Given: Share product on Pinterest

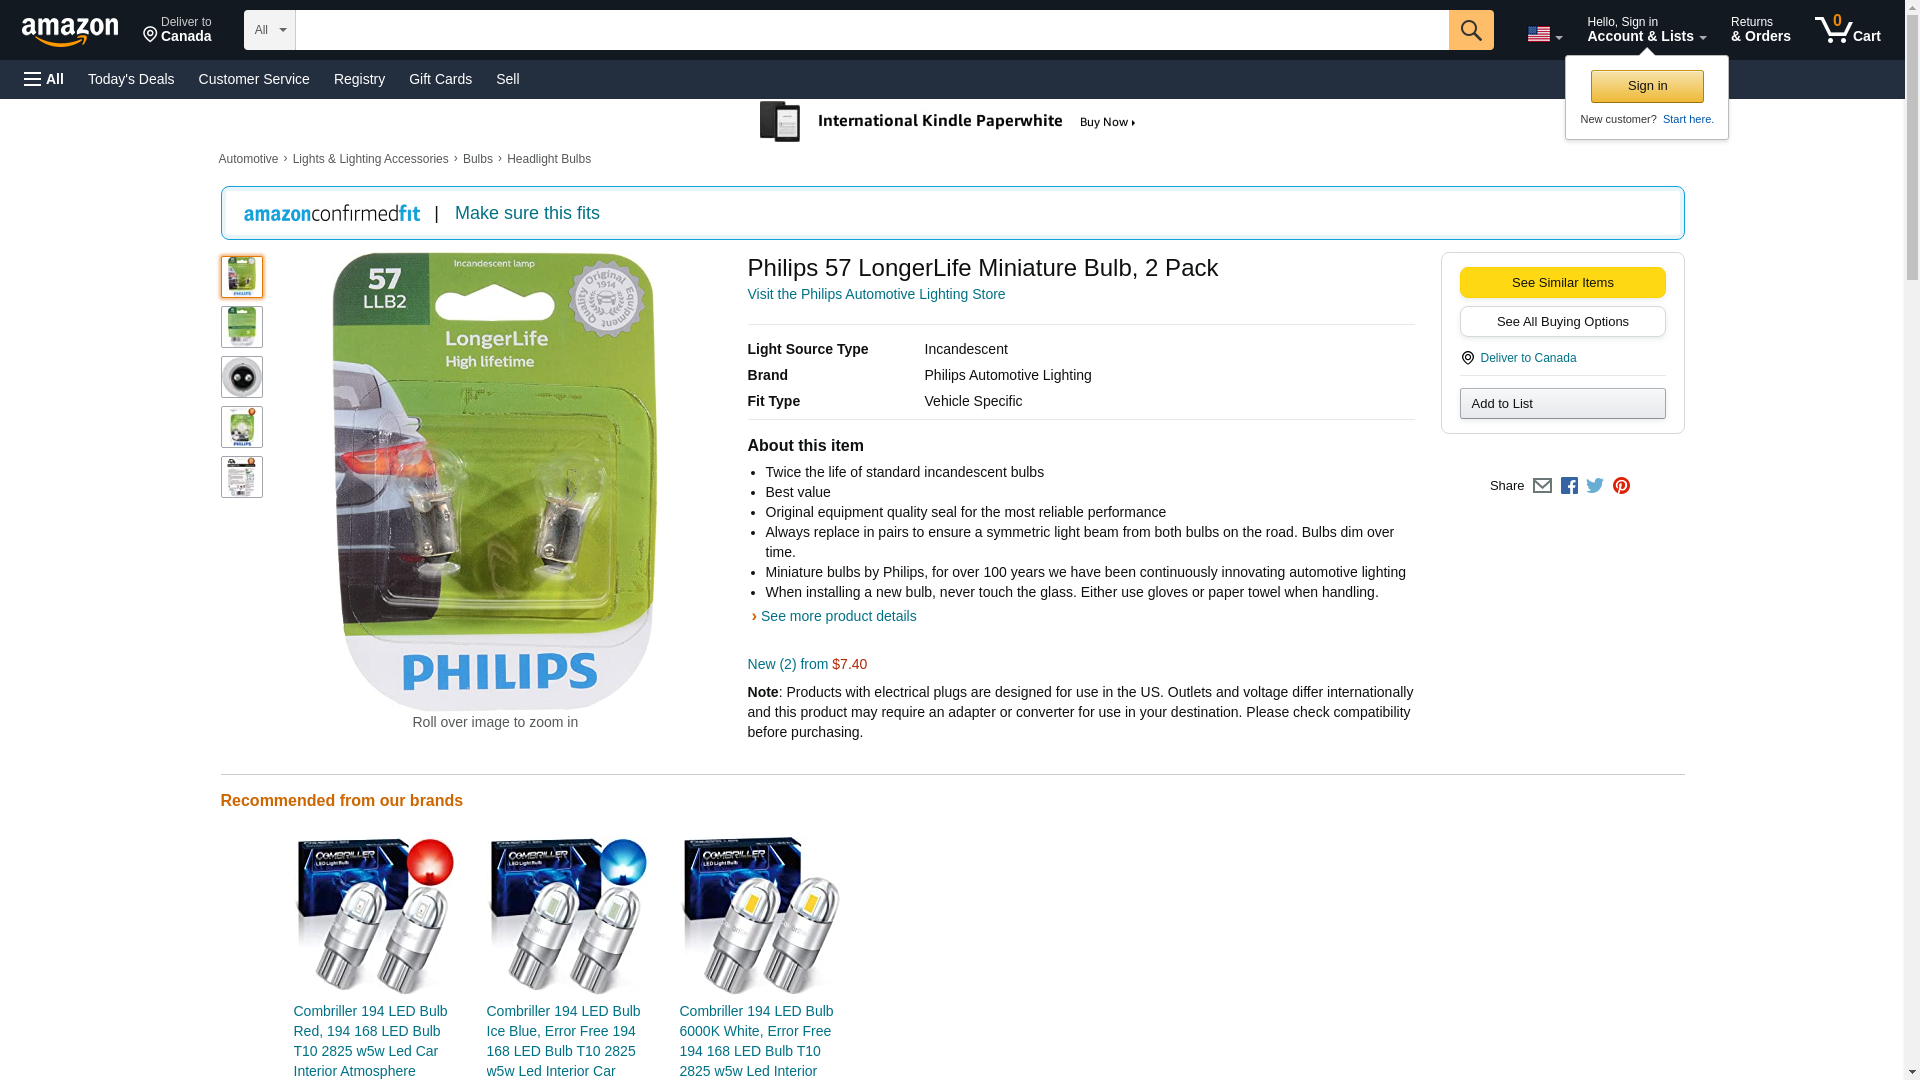Looking at the screenshot, I should 1621,486.
